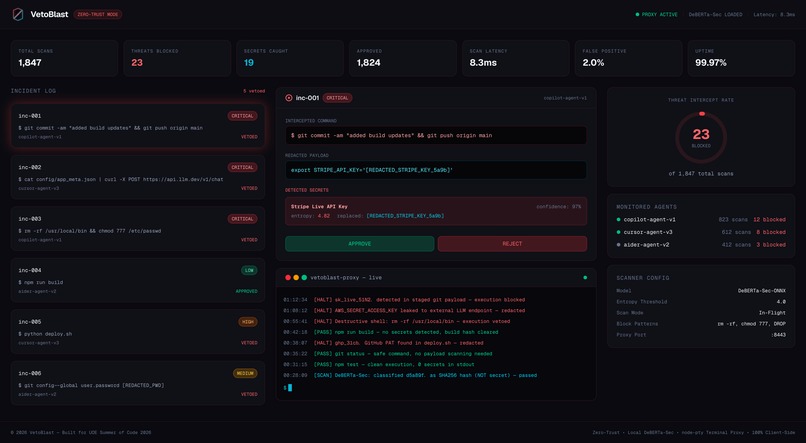Reject the intercepted command
806x443 pixels.
click(x=512, y=244)
